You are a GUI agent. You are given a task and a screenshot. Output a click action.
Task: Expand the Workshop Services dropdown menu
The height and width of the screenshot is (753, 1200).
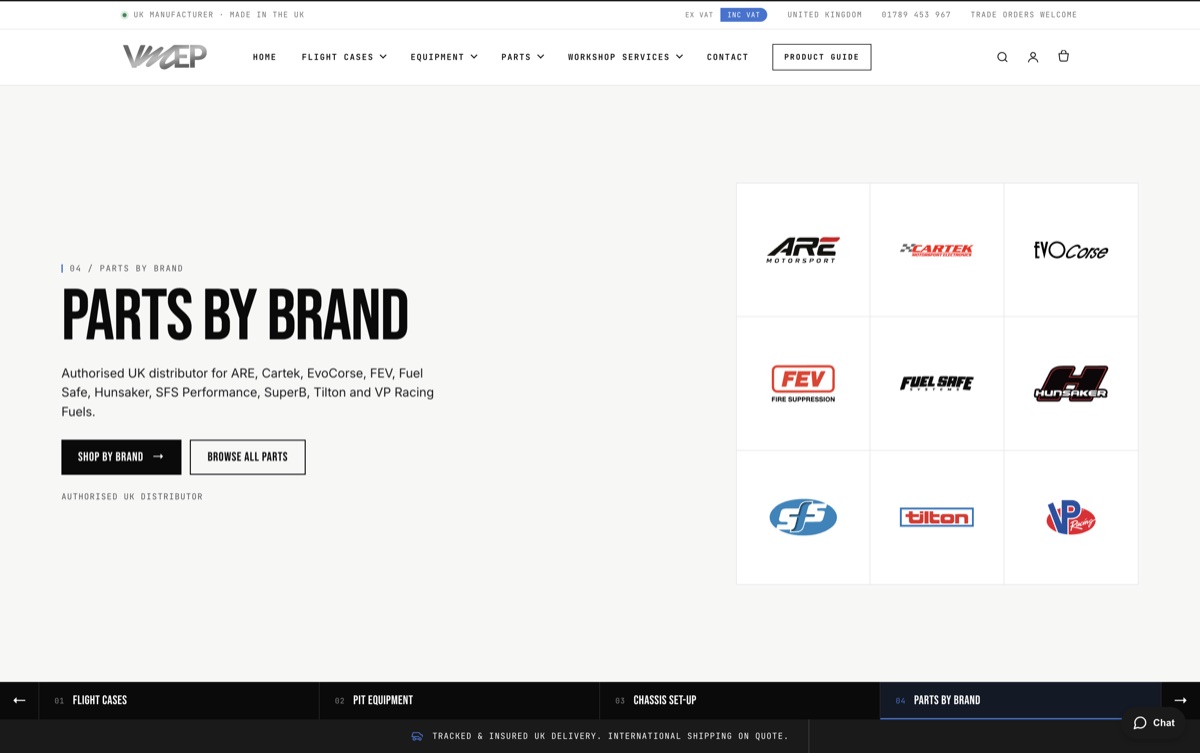(625, 57)
